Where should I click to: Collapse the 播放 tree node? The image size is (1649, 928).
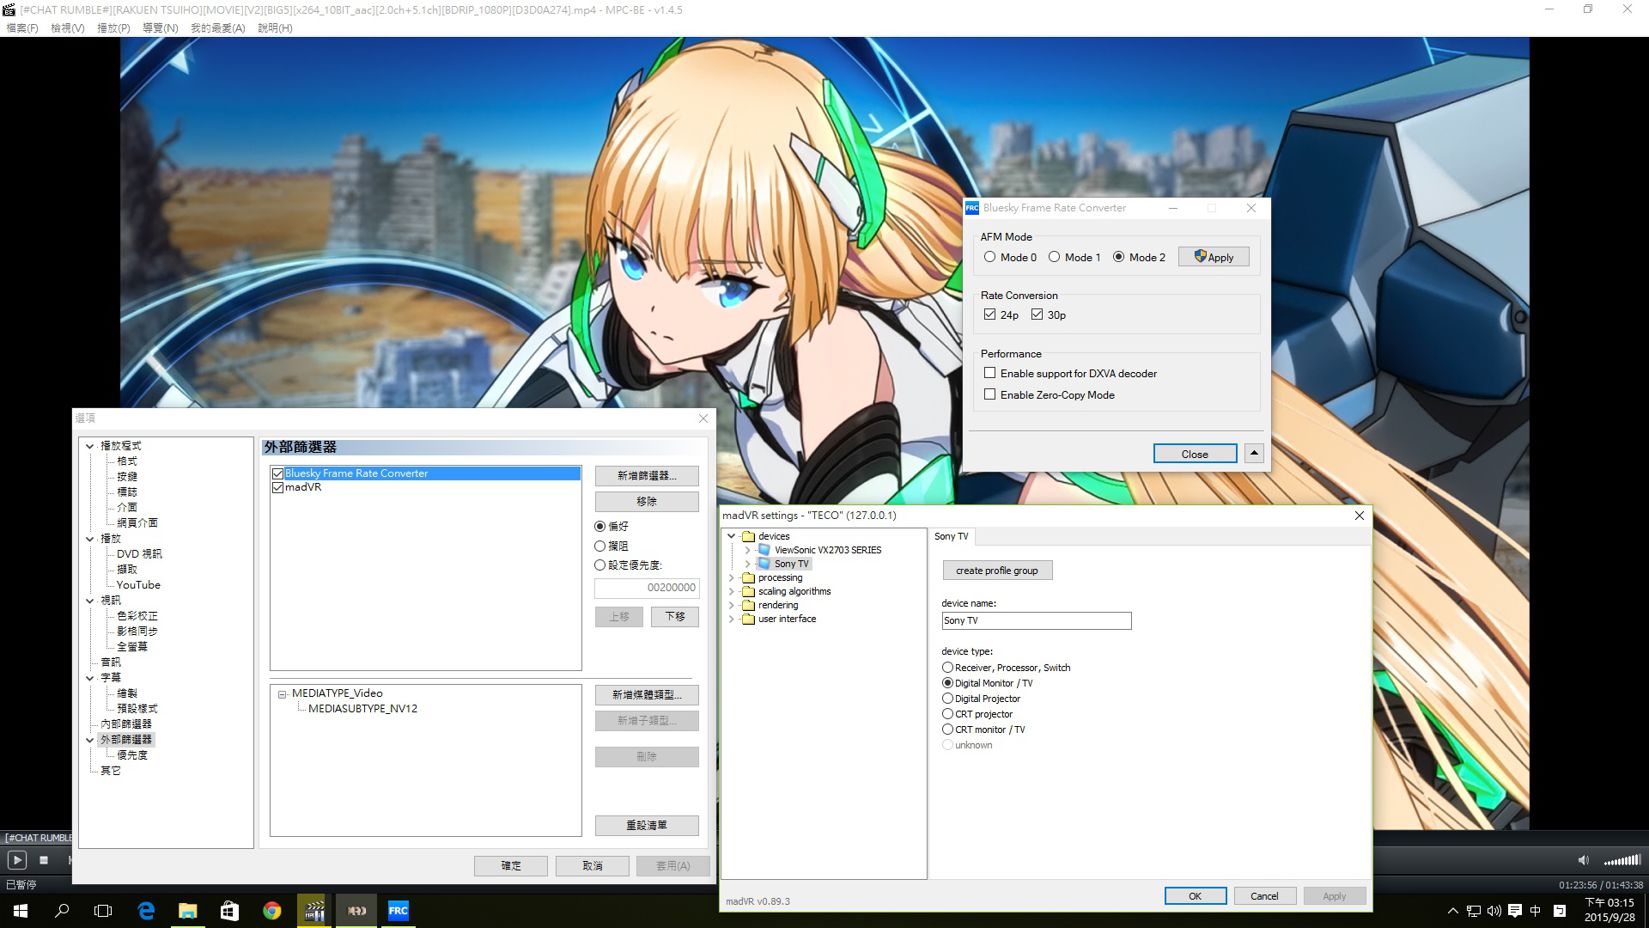click(90, 539)
